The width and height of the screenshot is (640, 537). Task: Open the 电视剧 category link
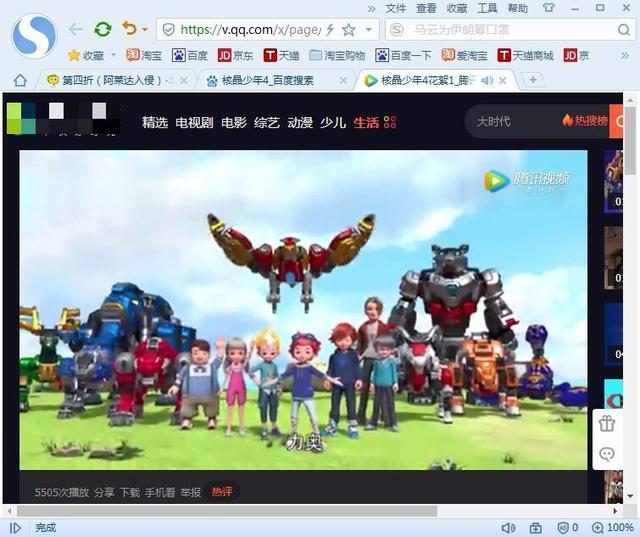click(x=194, y=122)
